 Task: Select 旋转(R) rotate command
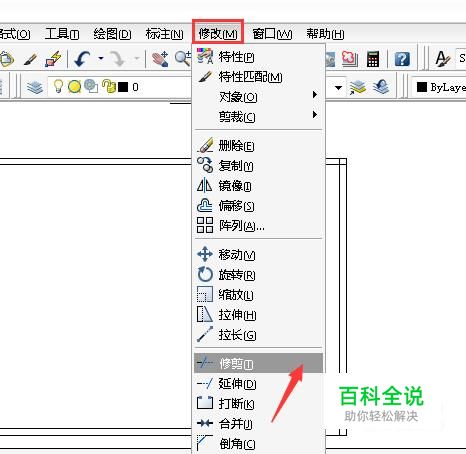pos(258,275)
